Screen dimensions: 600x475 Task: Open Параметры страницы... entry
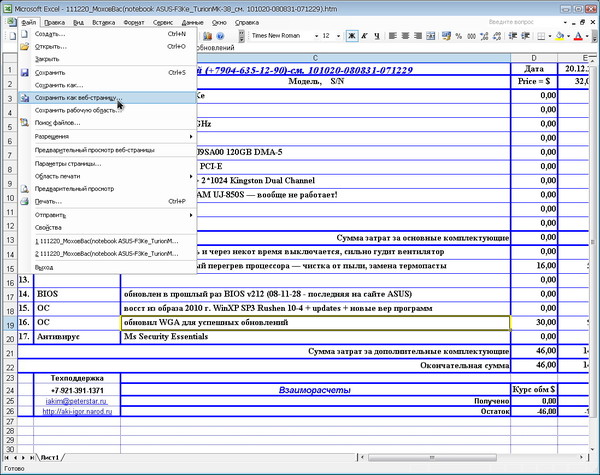point(108,164)
